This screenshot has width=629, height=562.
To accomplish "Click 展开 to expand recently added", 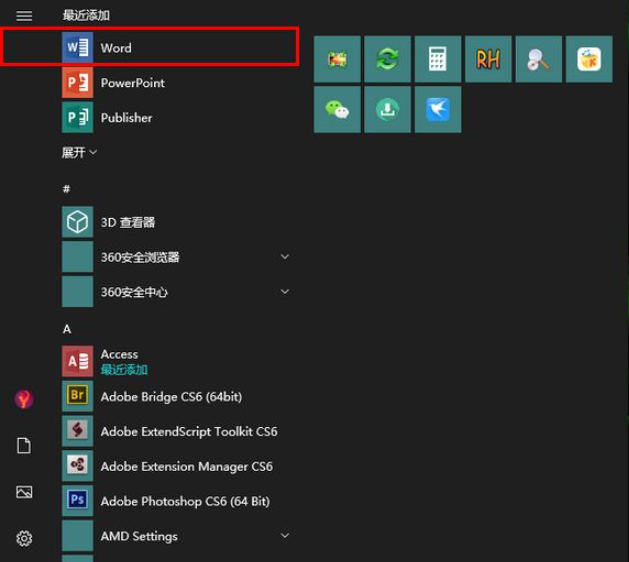I will [x=80, y=152].
